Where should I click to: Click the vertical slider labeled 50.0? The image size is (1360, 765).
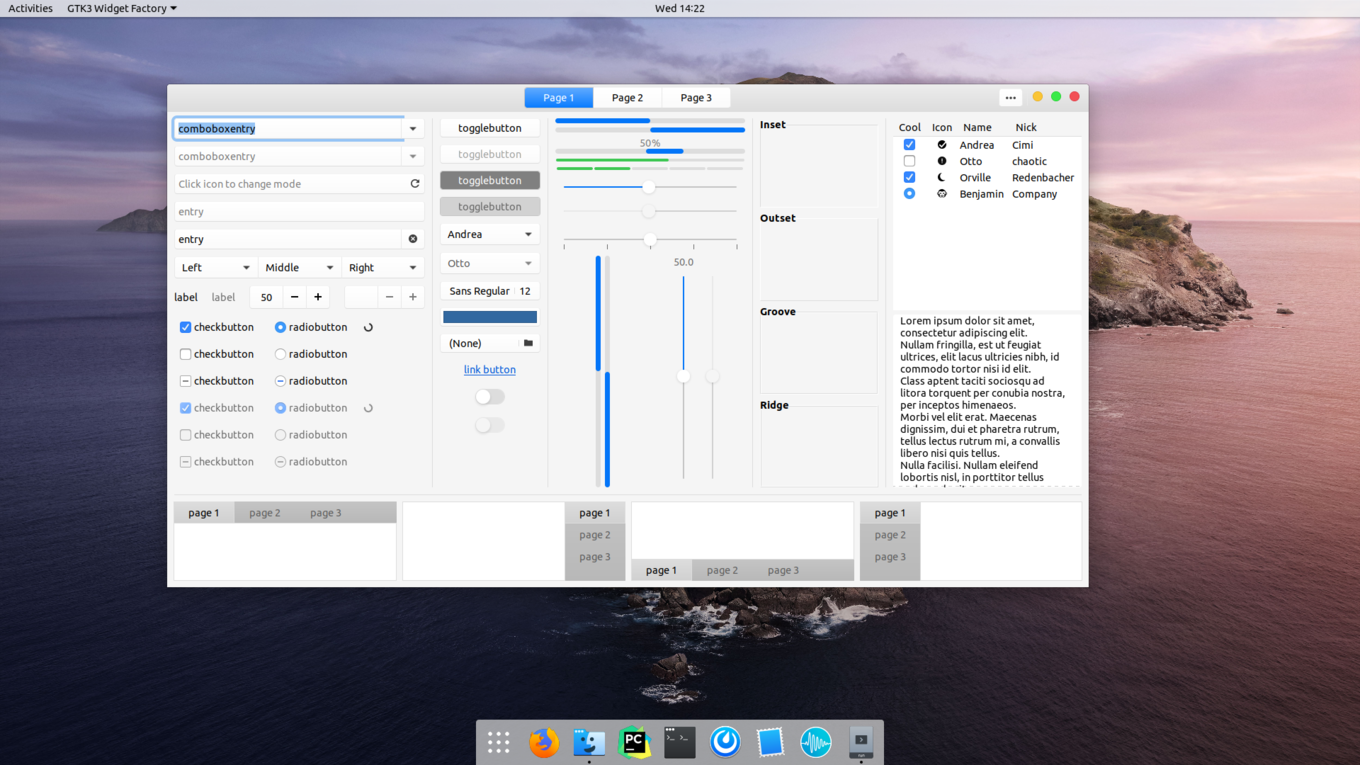[x=684, y=376]
